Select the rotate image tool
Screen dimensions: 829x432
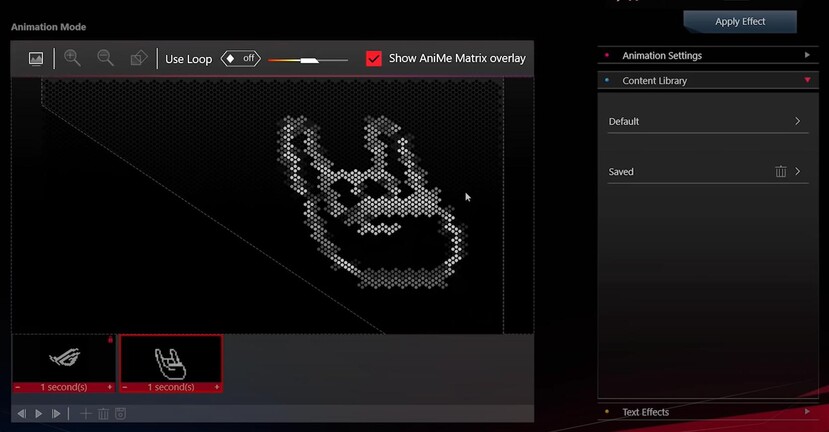[x=139, y=58]
